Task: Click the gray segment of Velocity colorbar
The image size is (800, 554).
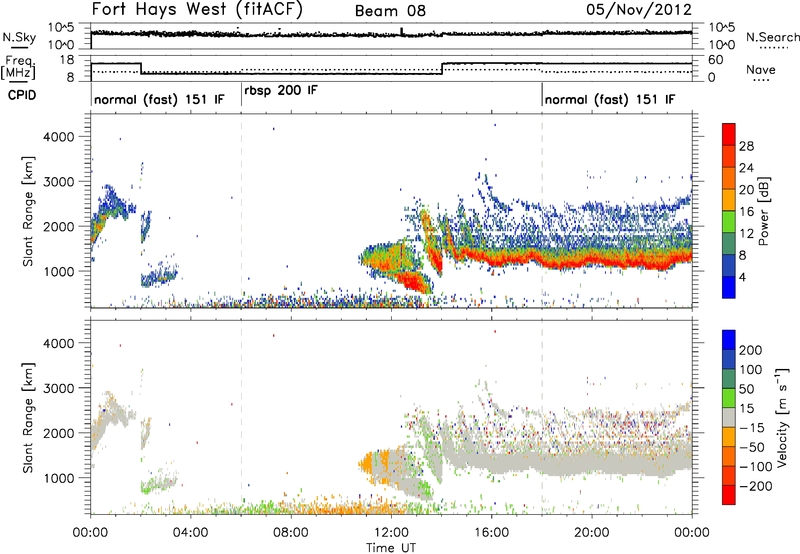Action: 729,417
